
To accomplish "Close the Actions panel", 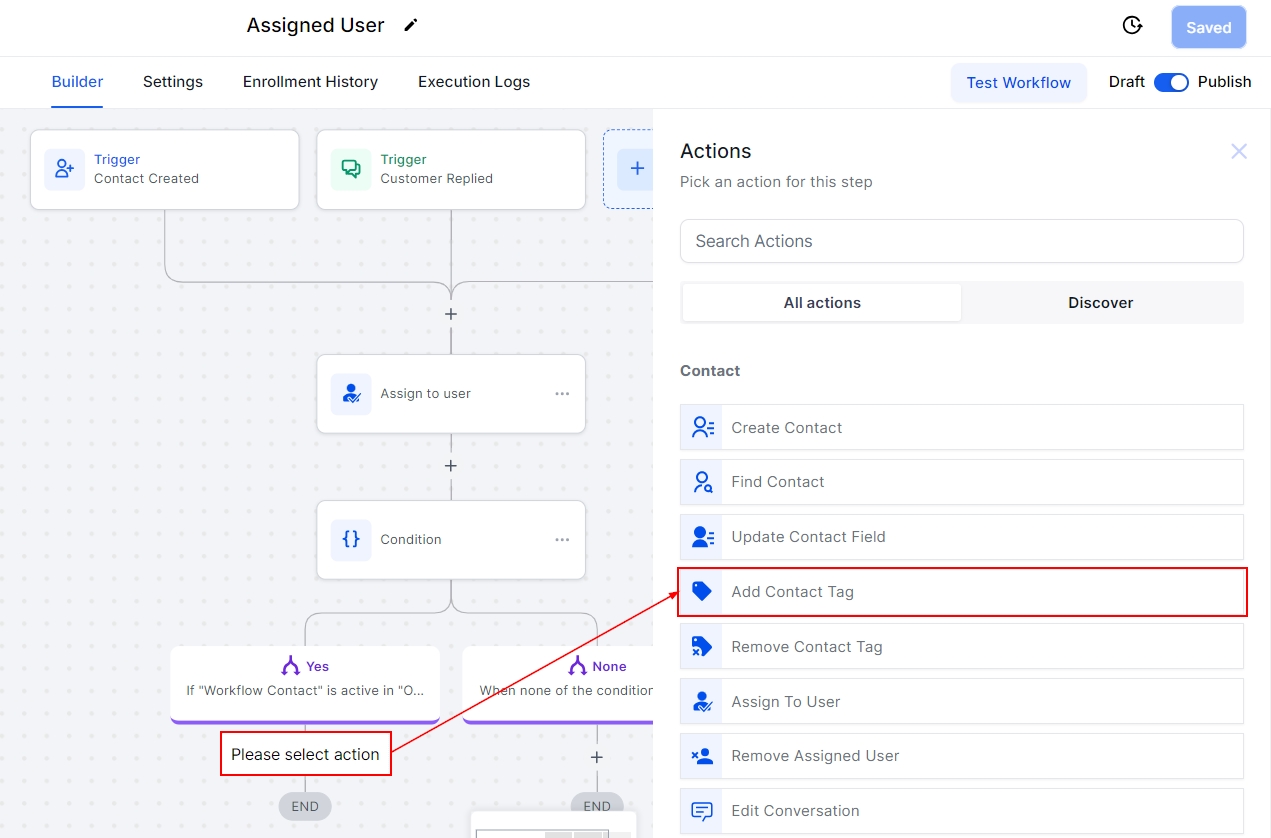I will point(1238,152).
